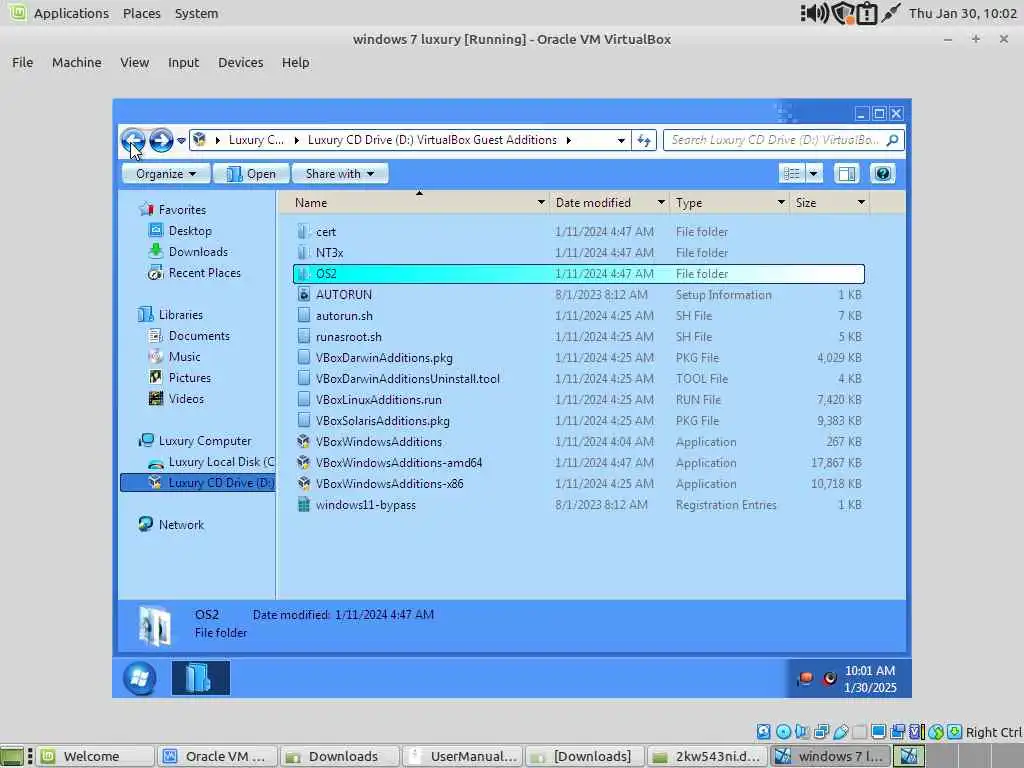Select windows11-bypass registry file
The image size is (1024, 768).
pos(365,505)
